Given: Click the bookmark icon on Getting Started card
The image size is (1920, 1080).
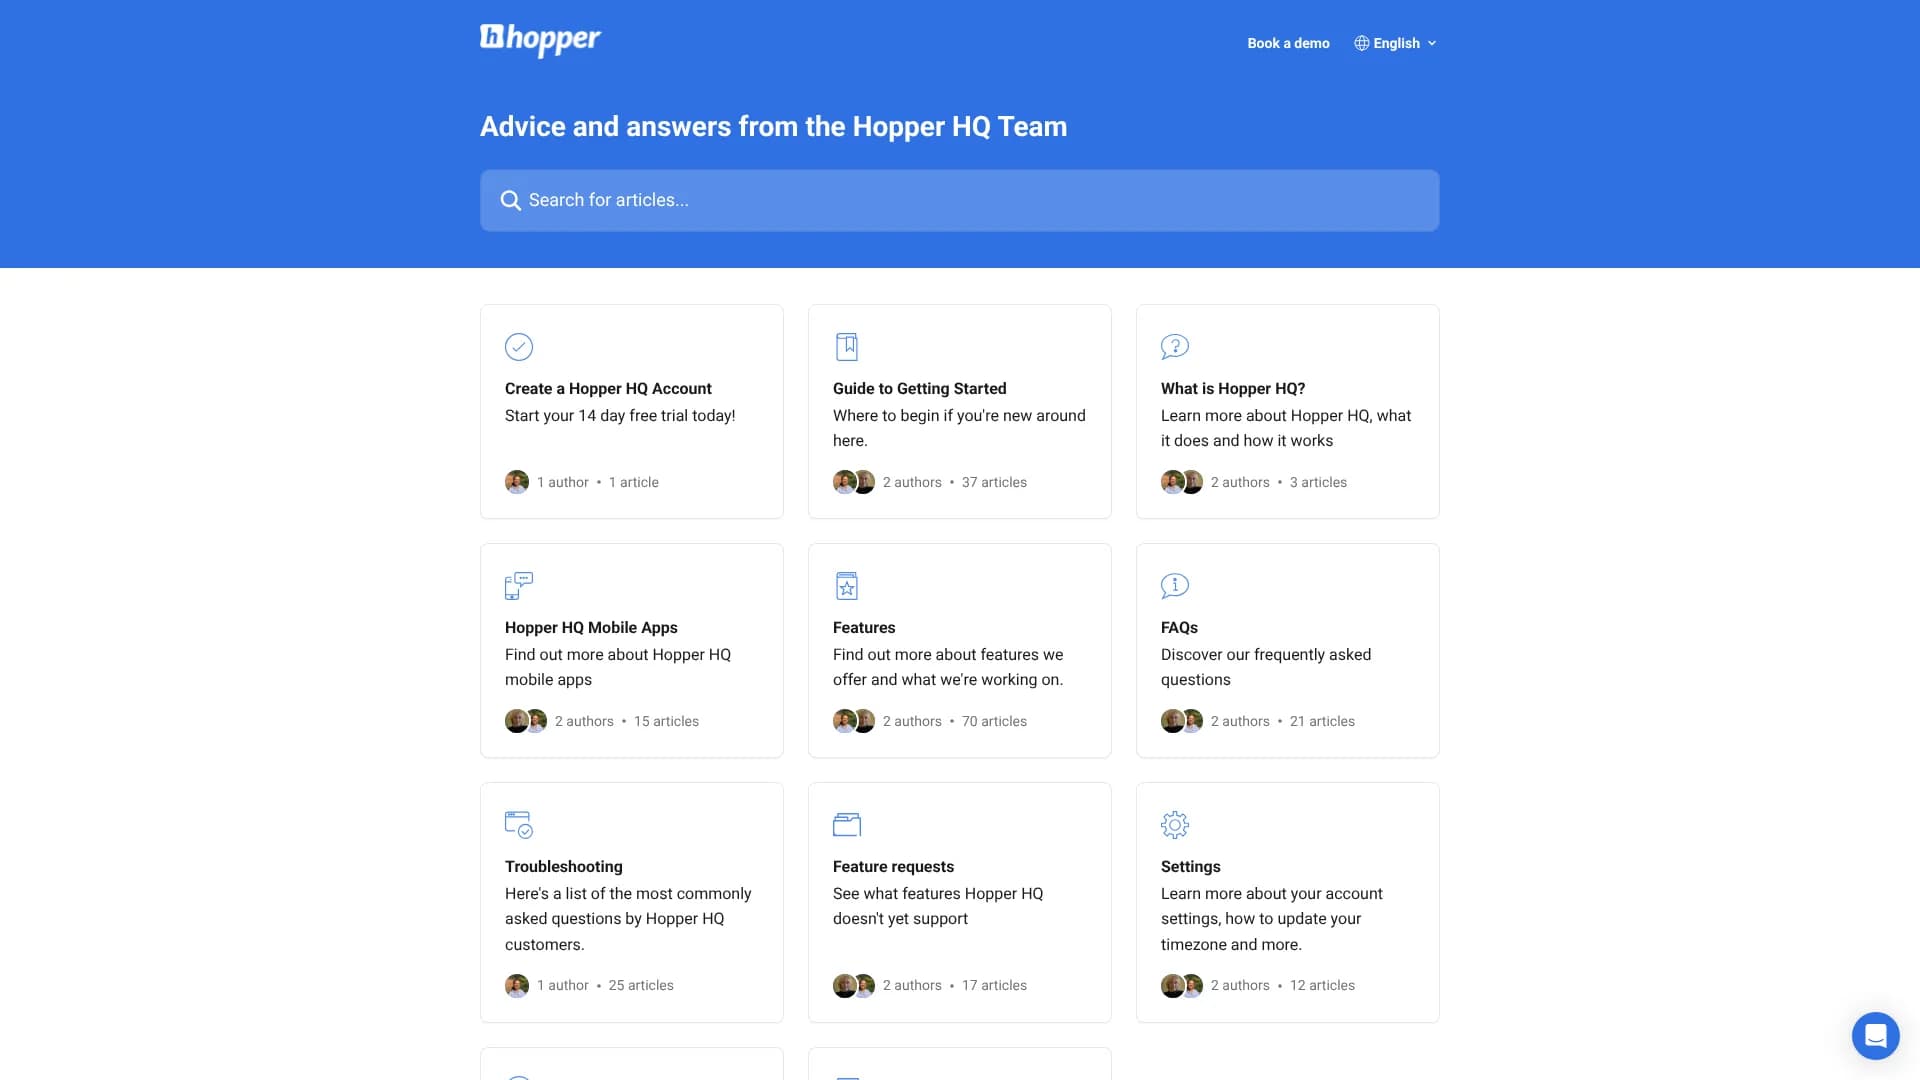Looking at the screenshot, I should pyautogui.click(x=847, y=346).
